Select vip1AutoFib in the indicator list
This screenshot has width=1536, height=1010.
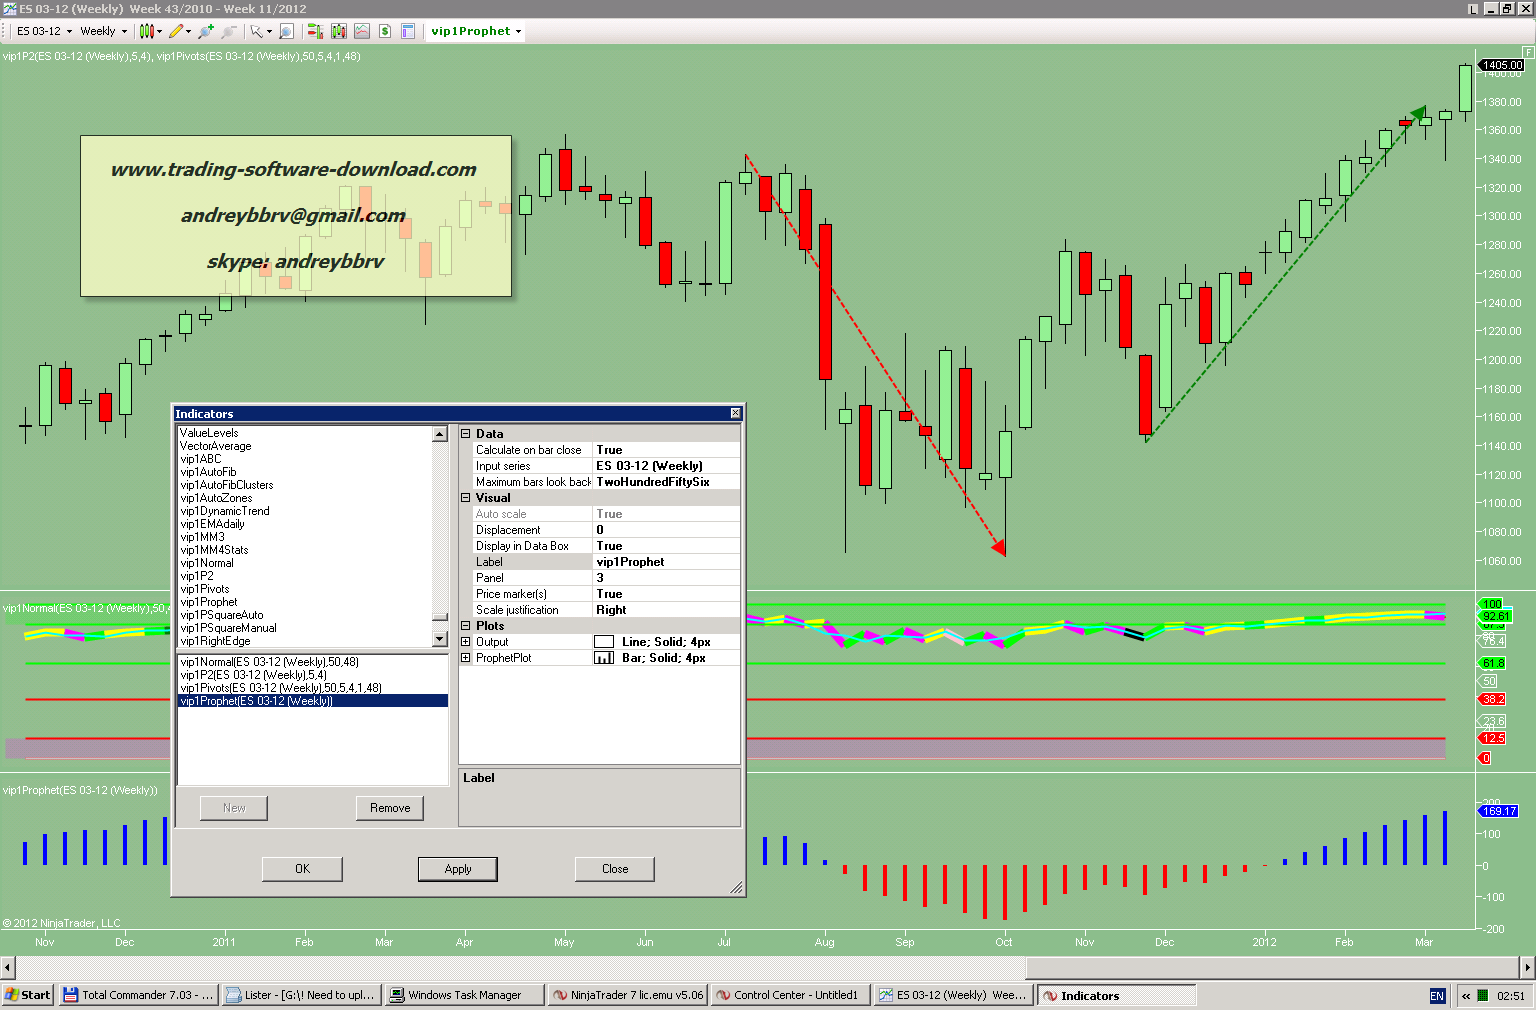click(208, 472)
